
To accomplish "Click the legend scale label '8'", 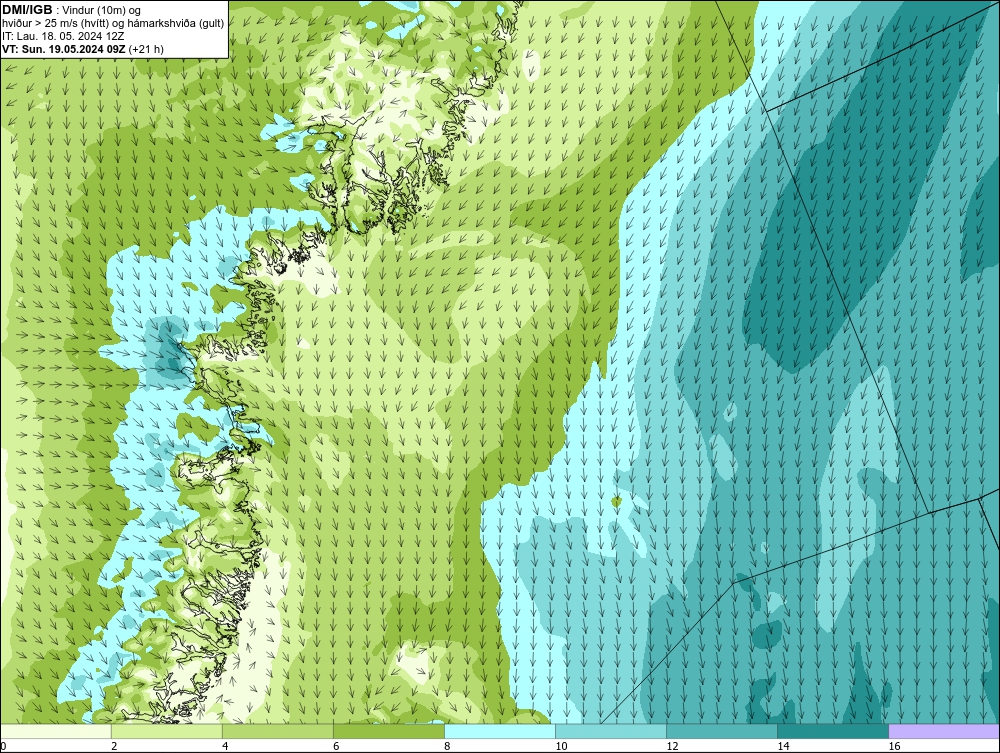I will (x=447, y=746).
